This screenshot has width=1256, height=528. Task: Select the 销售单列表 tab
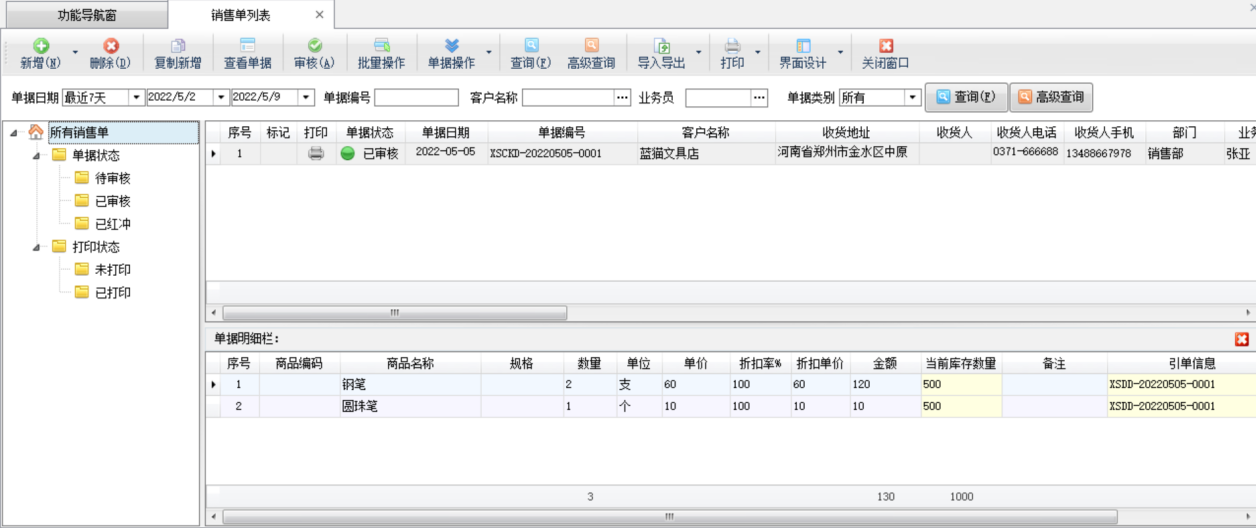coord(240,16)
